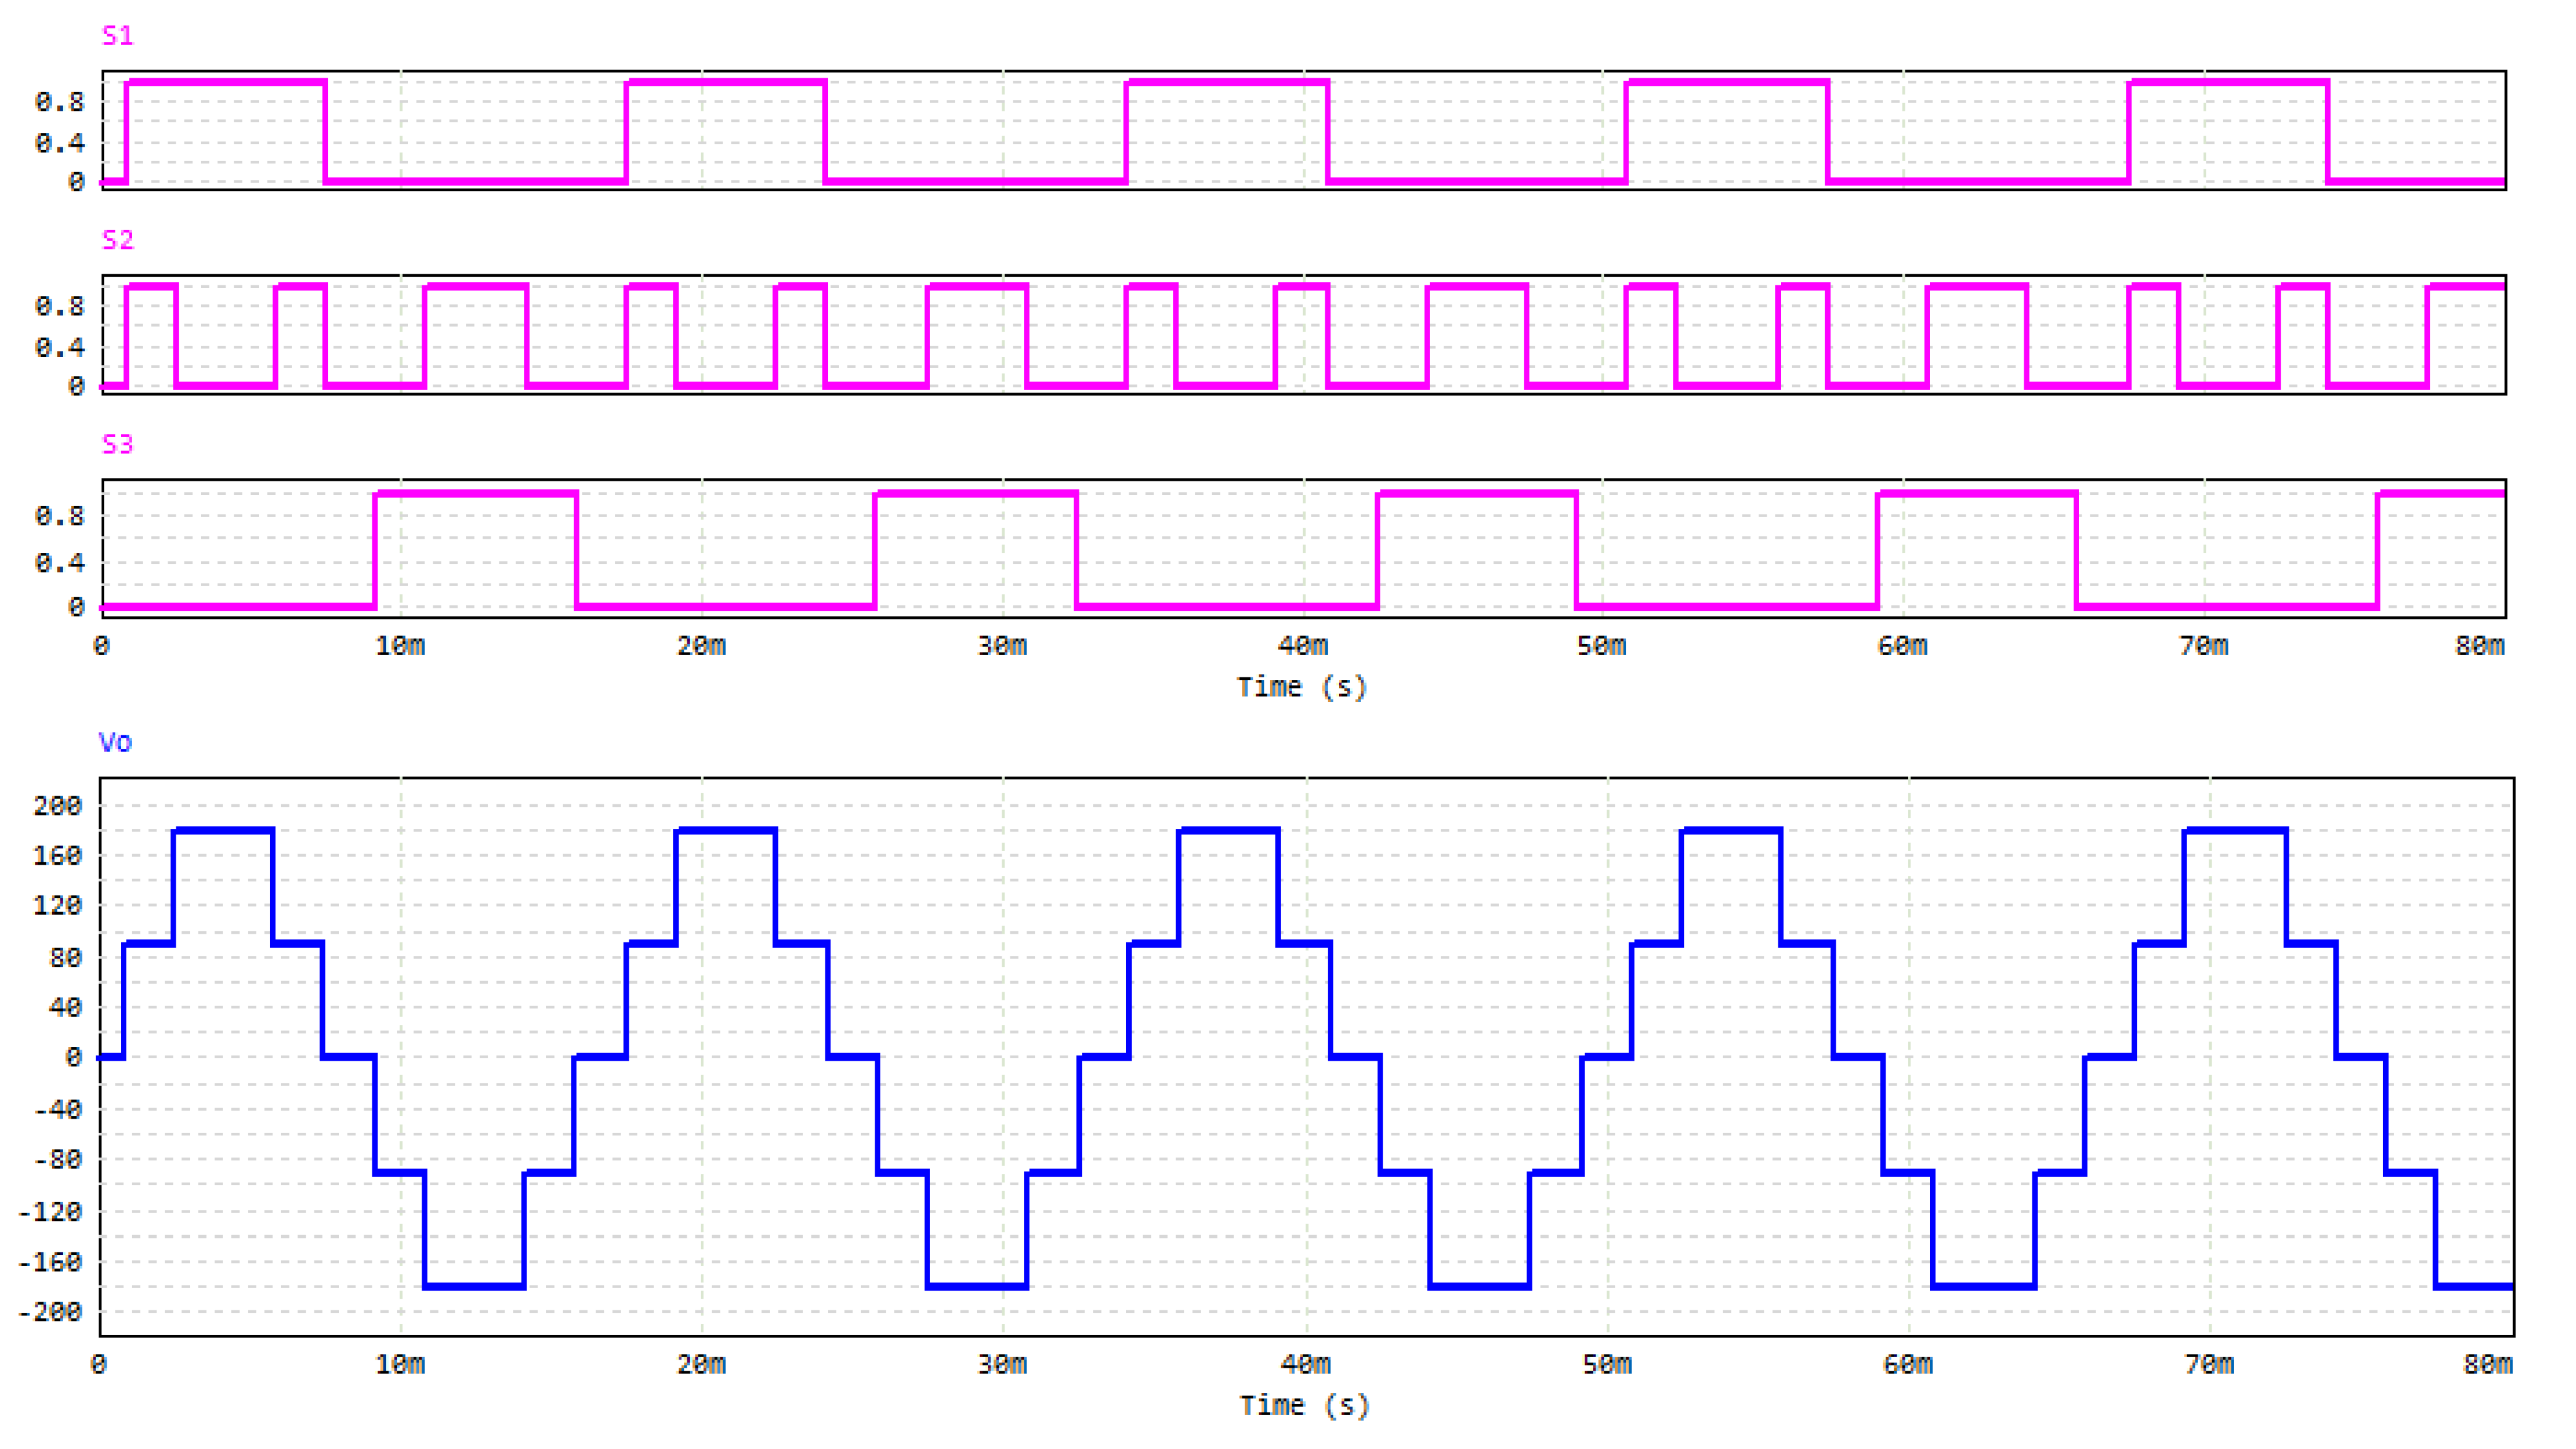2576x1449 pixels.
Task: Click the 40m tick on upper time axis
Action: (1302, 646)
